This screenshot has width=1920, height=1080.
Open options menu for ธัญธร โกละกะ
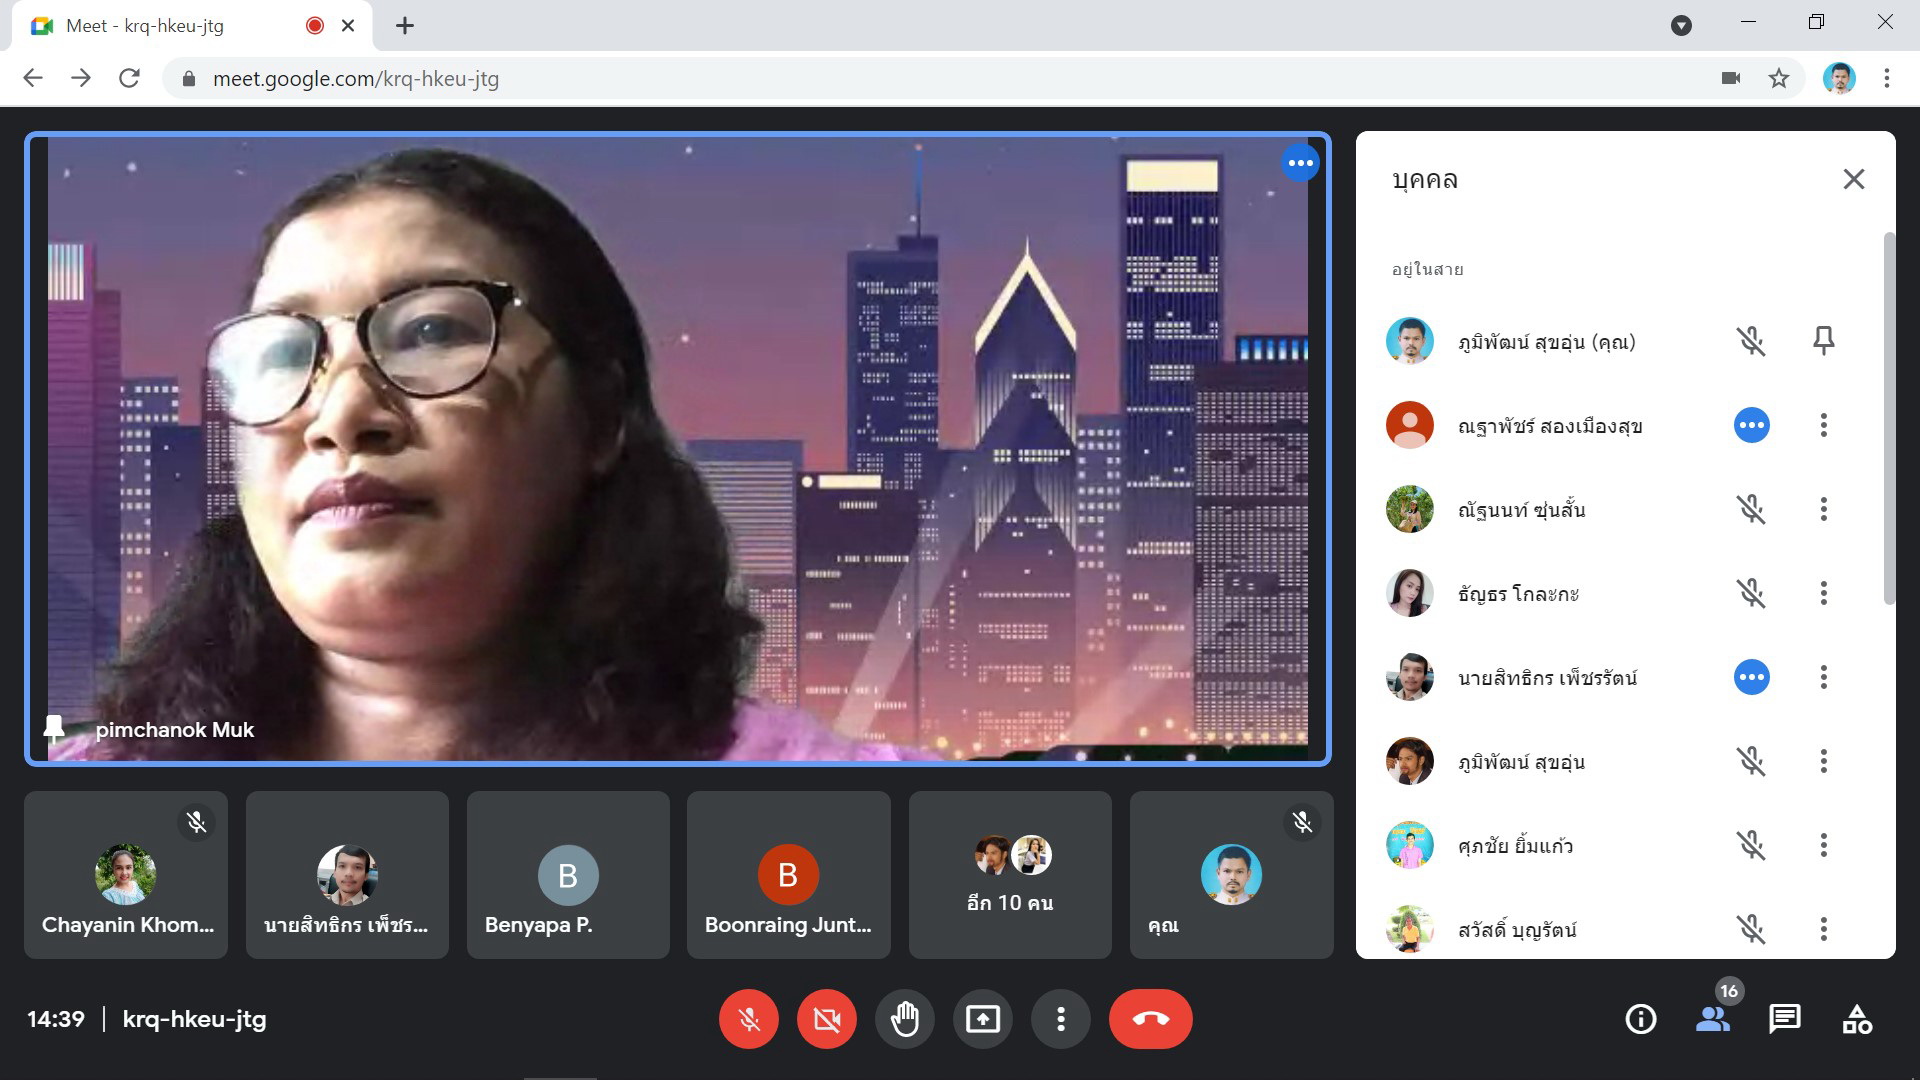[x=1823, y=593]
